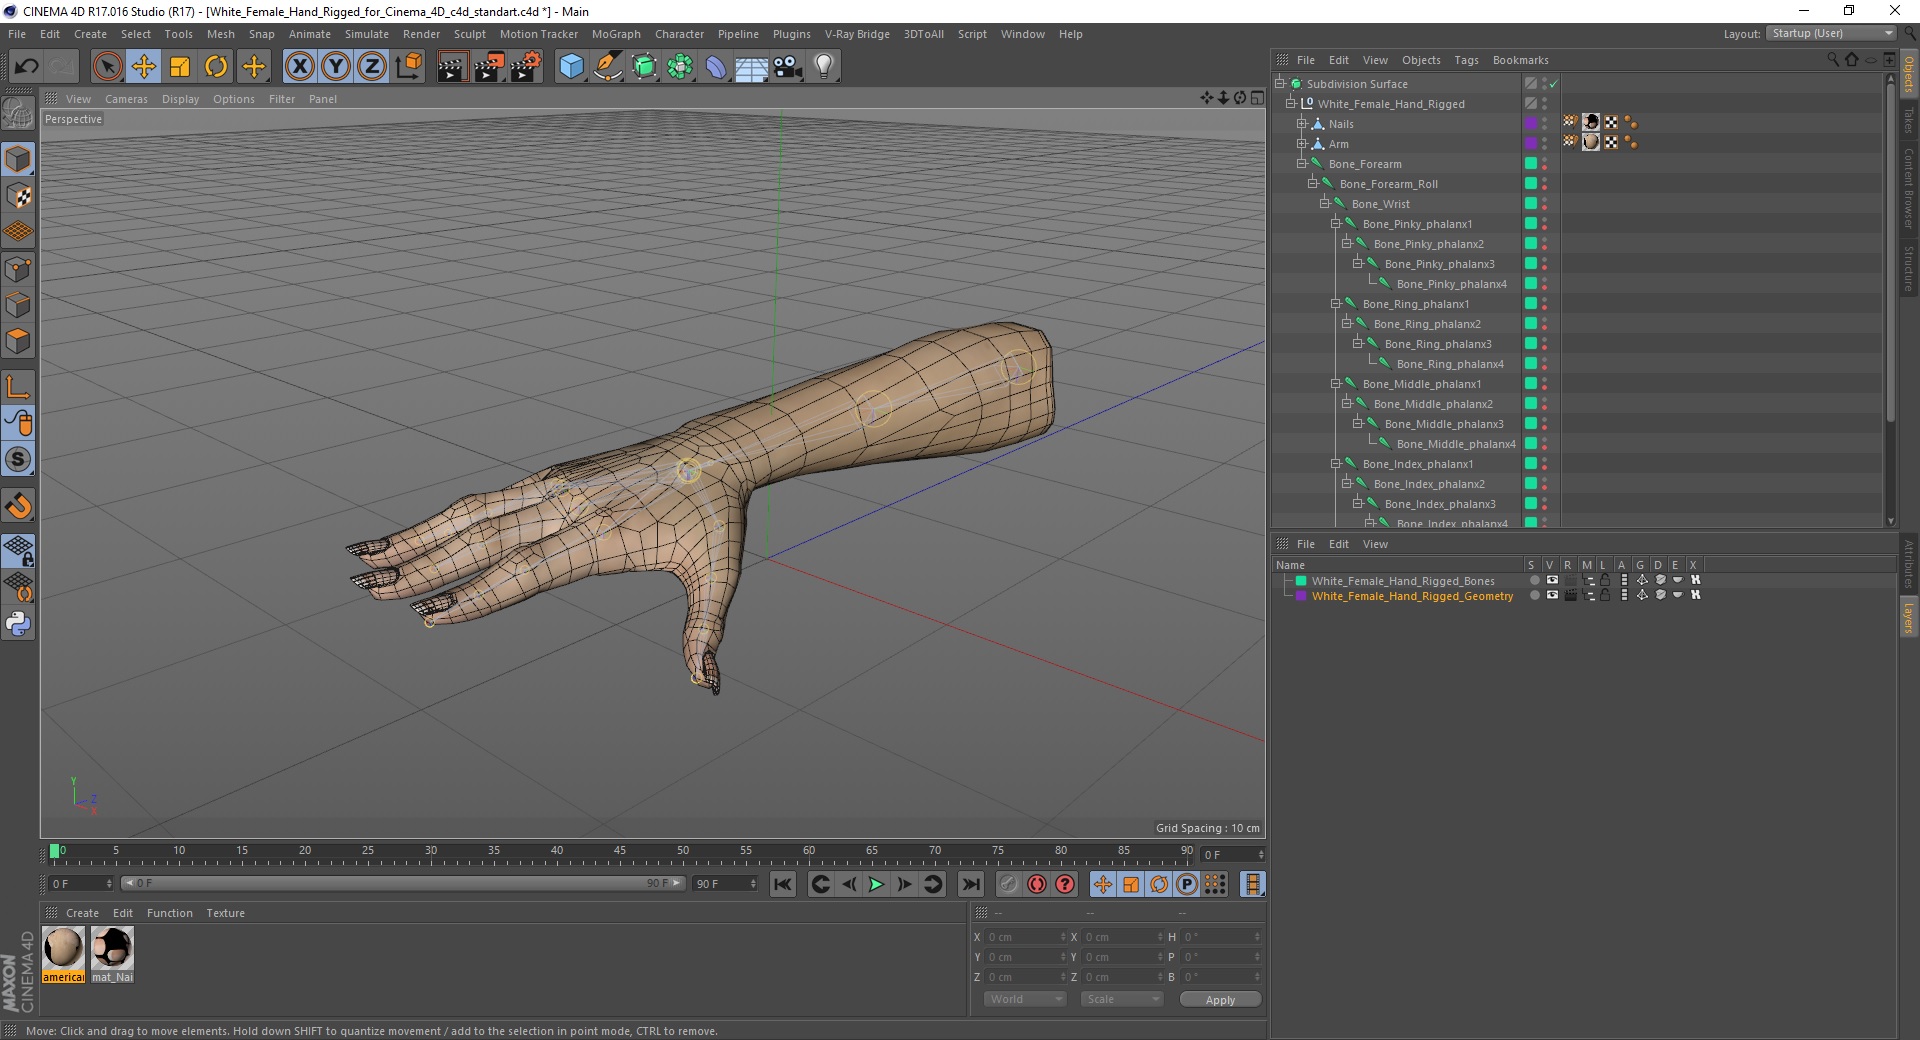The image size is (1920, 1040).
Task: Open the spline pen tool icon
Action: click(607, 67)
